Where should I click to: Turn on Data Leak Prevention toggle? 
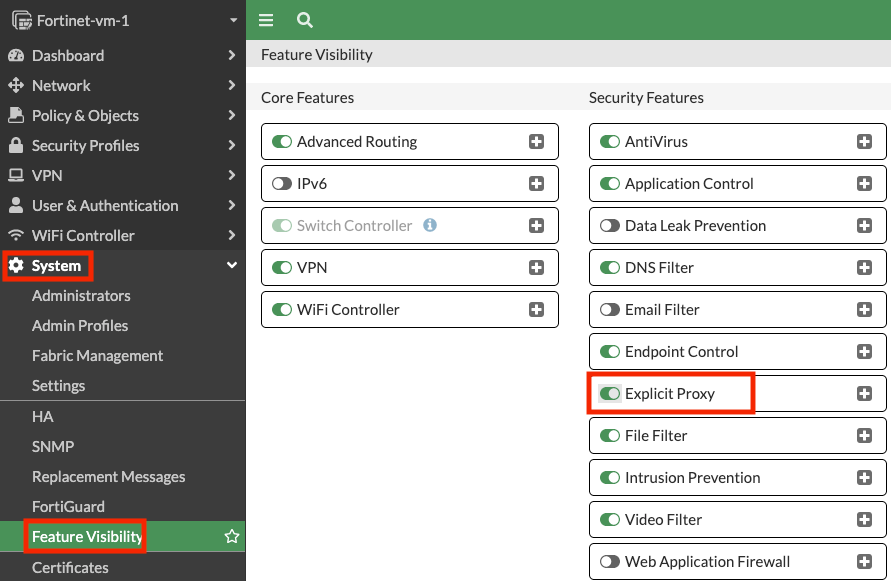tap(609, 226)
